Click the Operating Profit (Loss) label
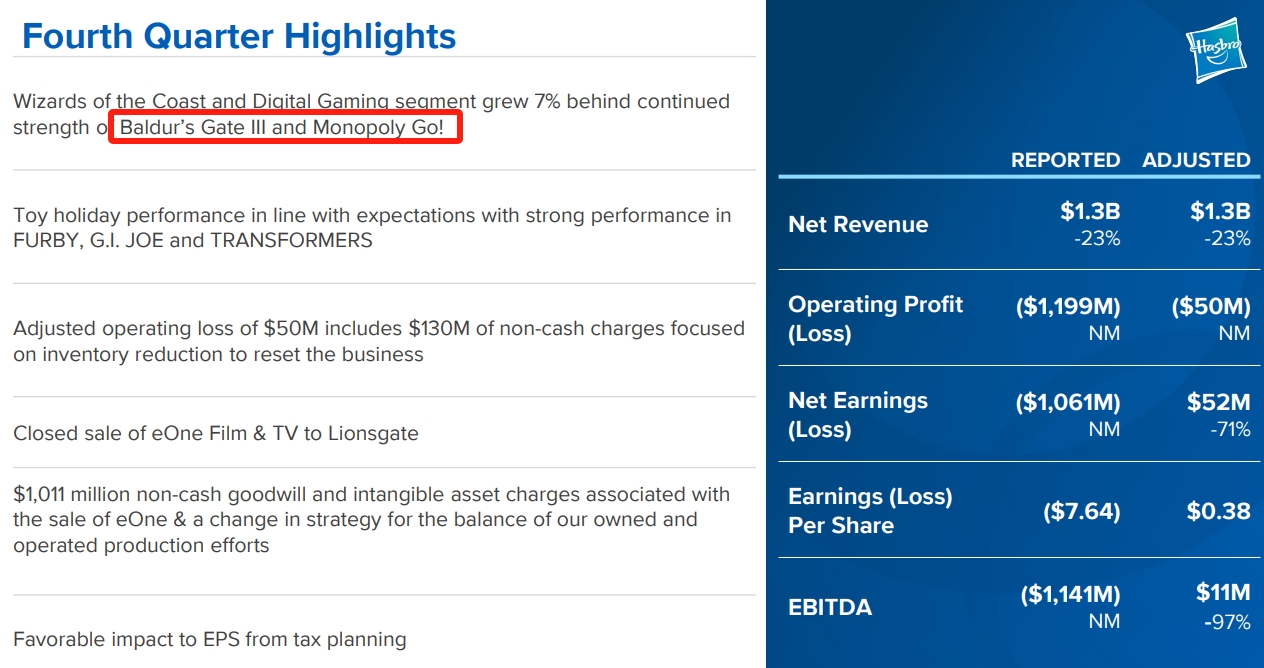The image size is (1264, 668). tap(876, 319)
